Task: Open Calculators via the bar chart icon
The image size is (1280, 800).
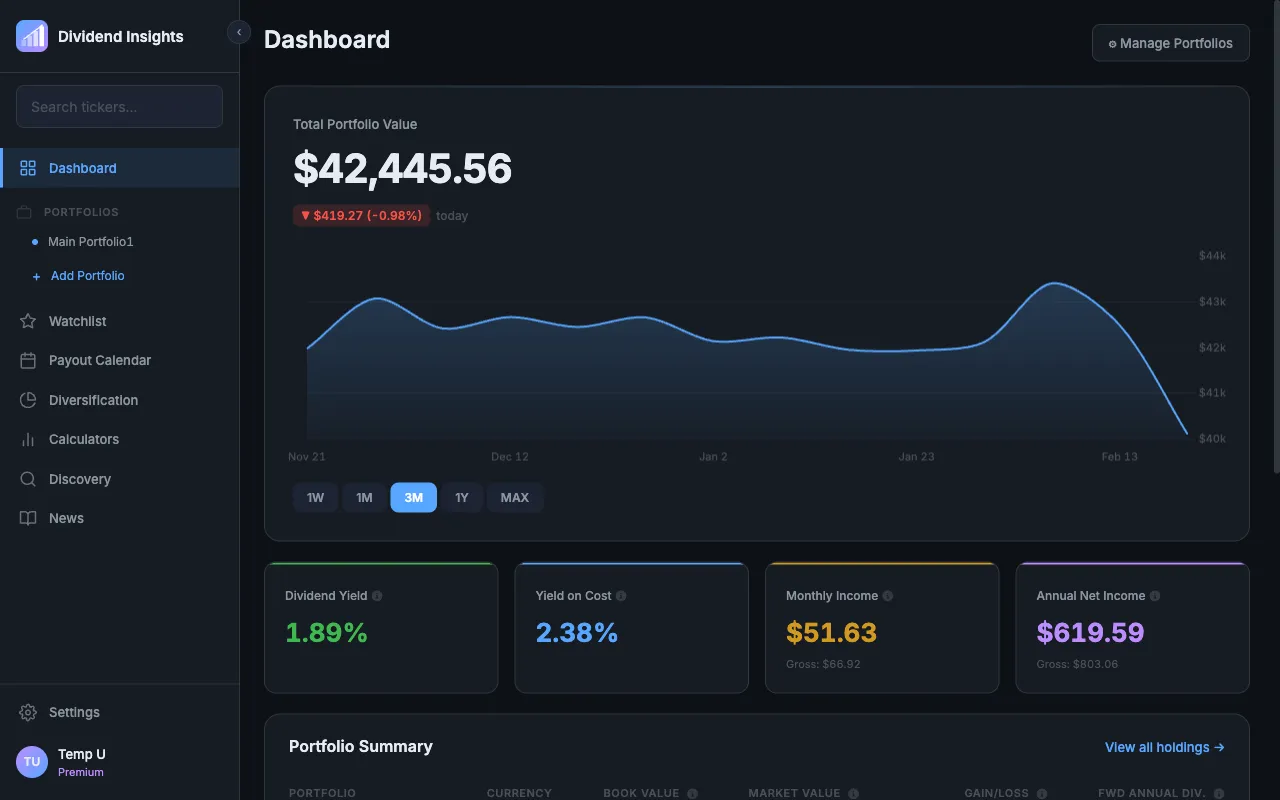Action: (28, 439)
